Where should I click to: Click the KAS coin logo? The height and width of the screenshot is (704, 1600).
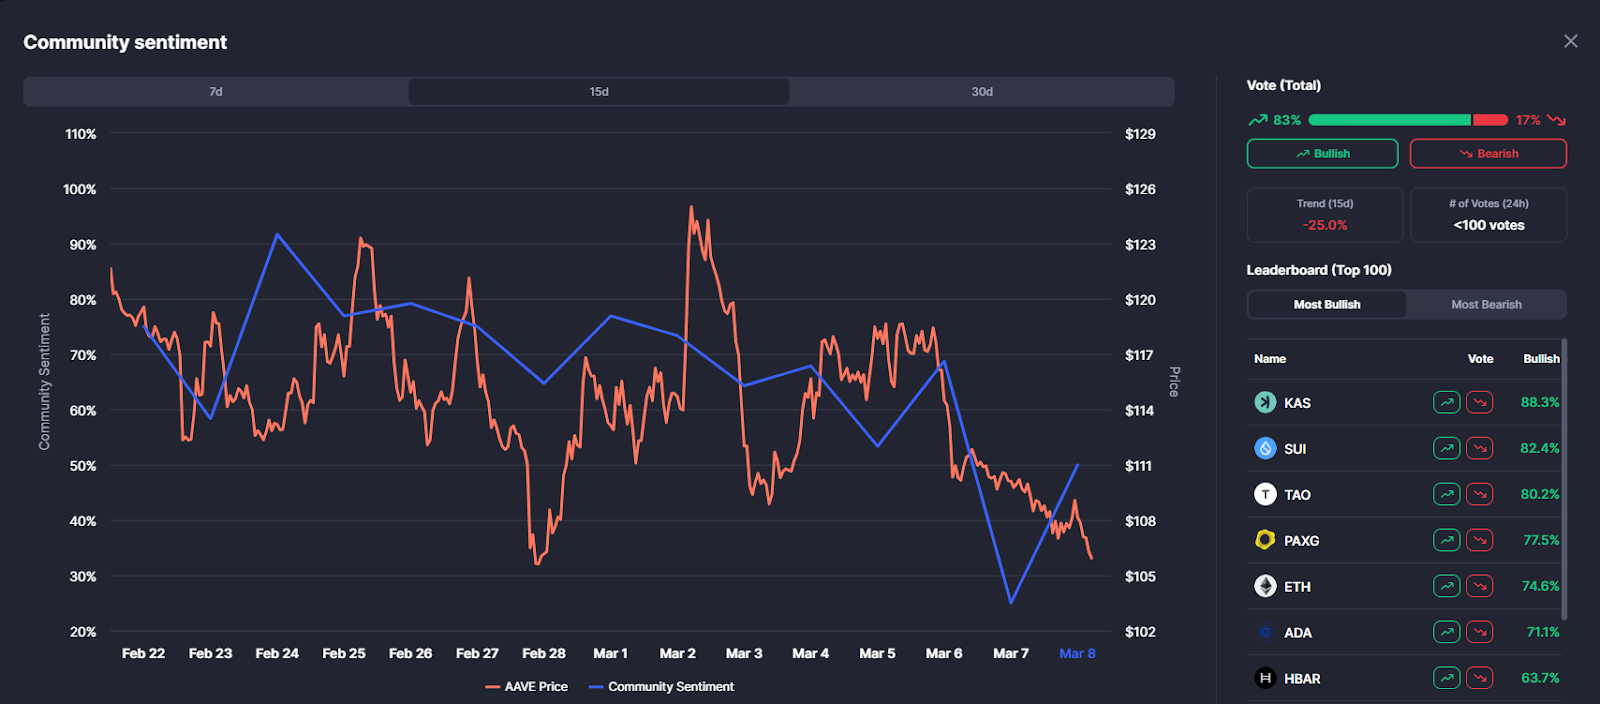(1265, 402)
